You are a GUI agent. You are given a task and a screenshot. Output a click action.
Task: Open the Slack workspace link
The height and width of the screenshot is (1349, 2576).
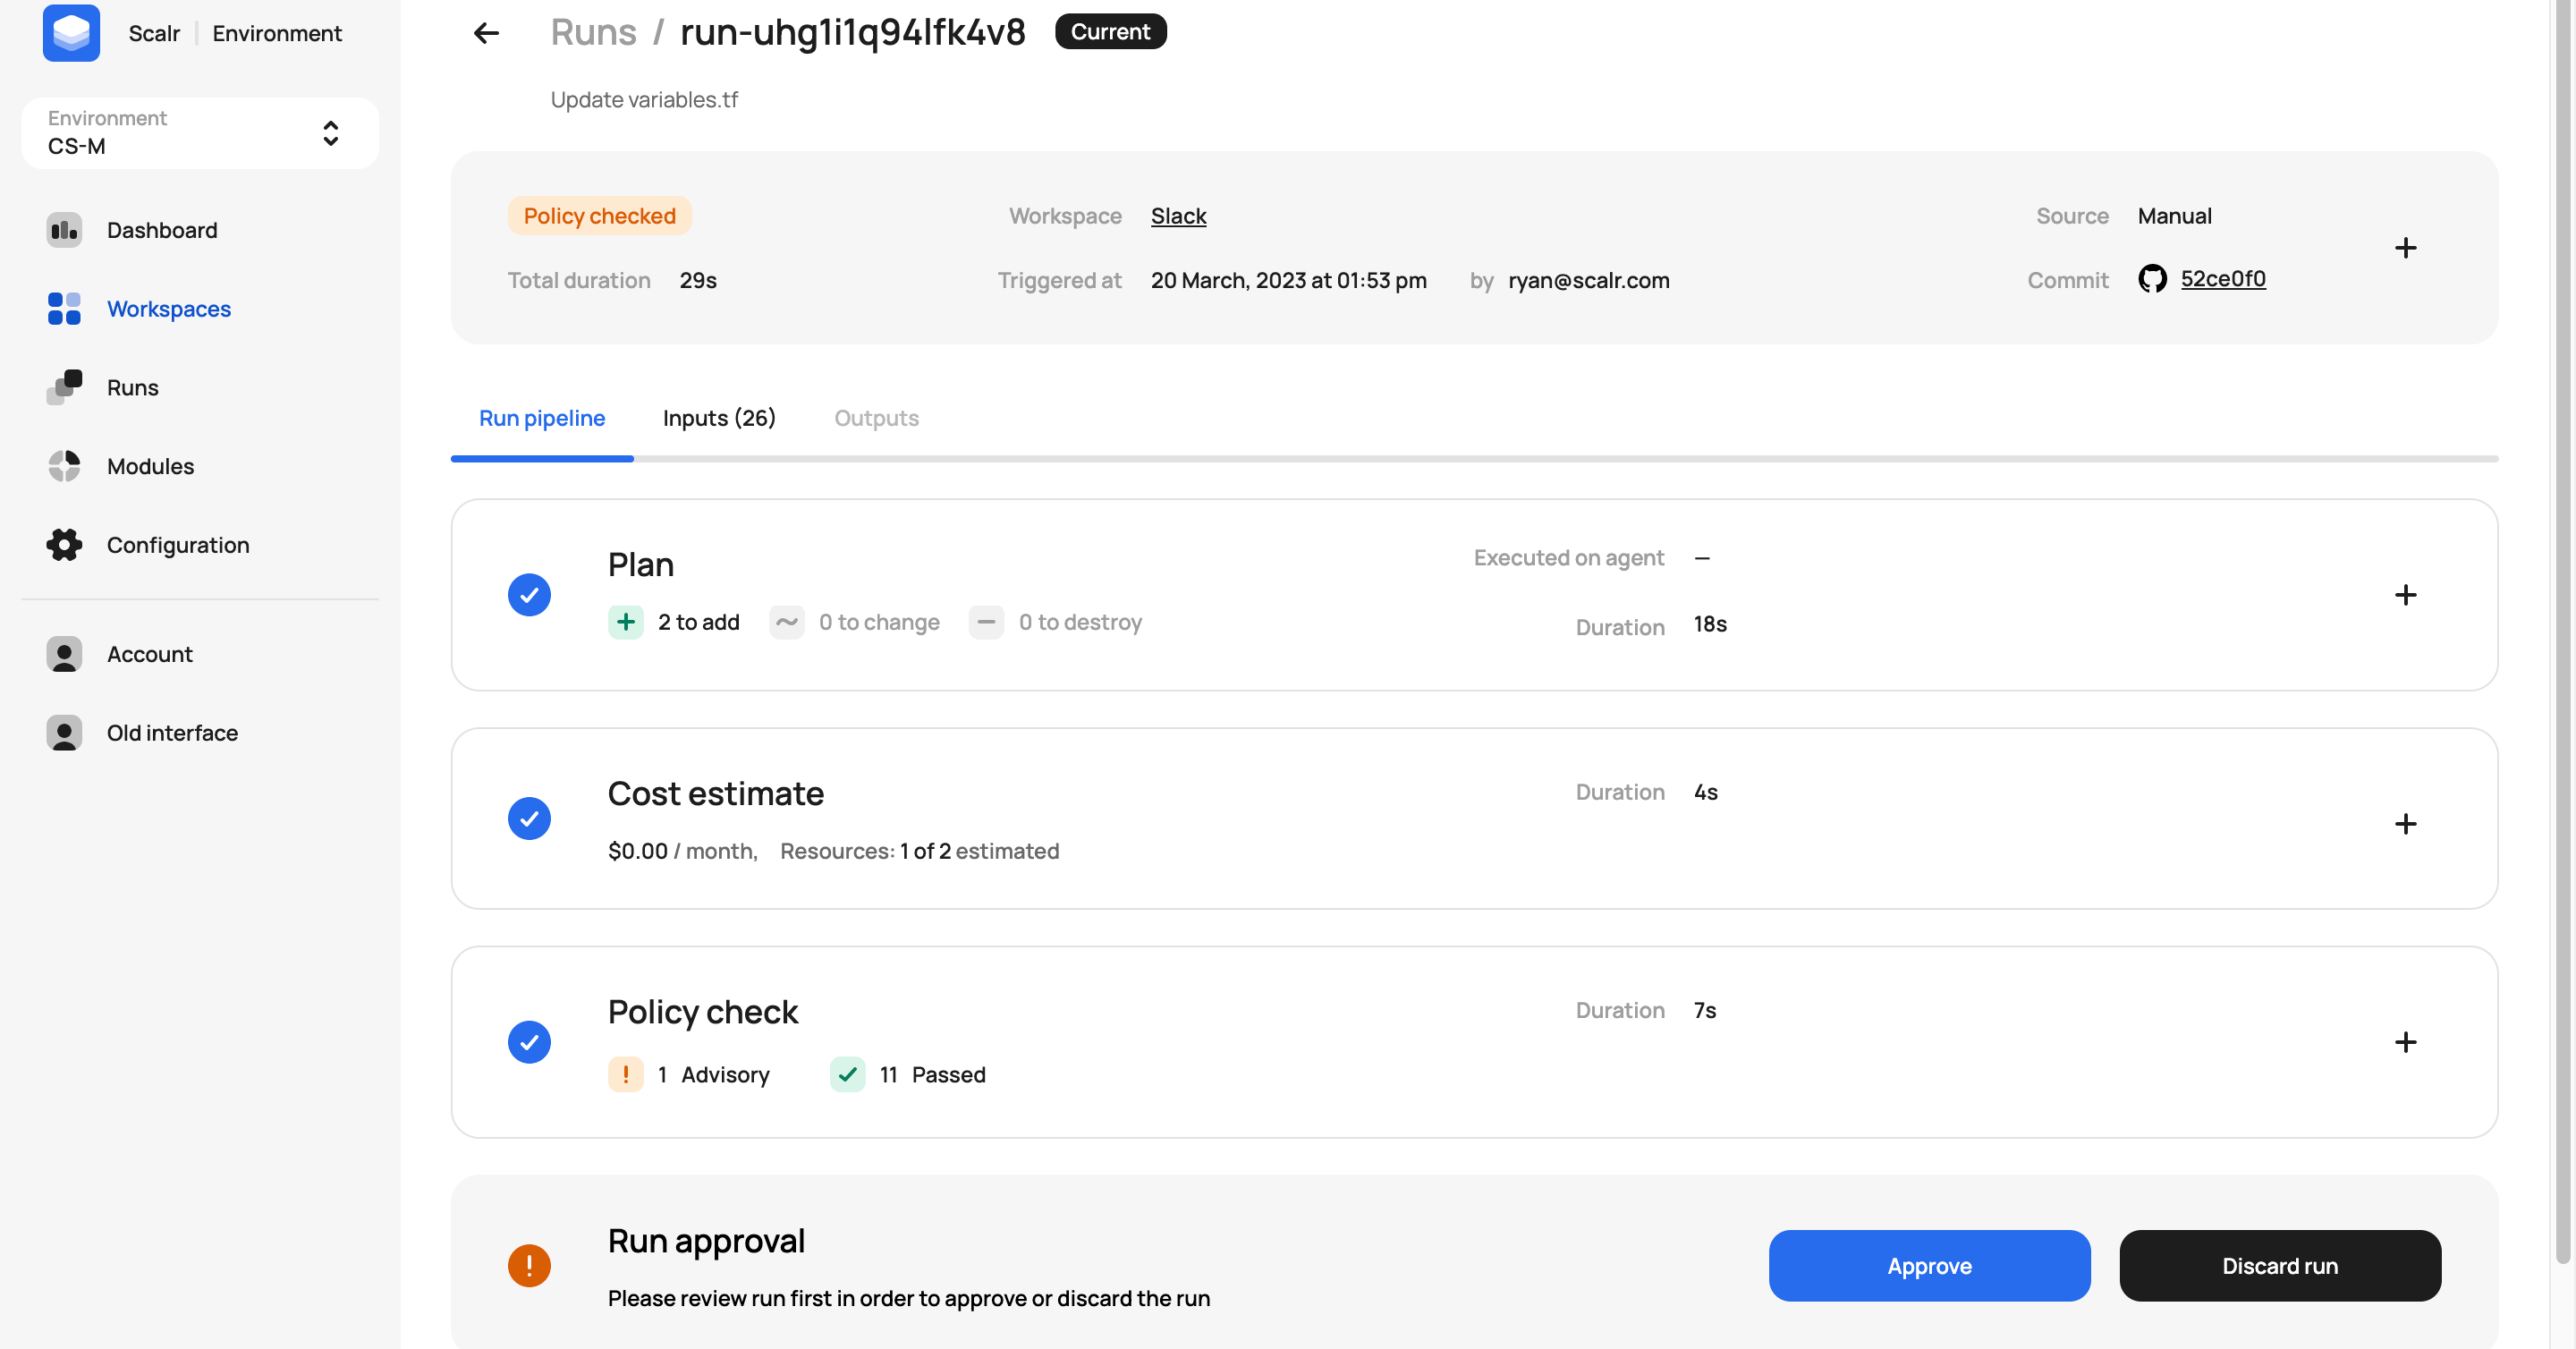pos(1178,216)
